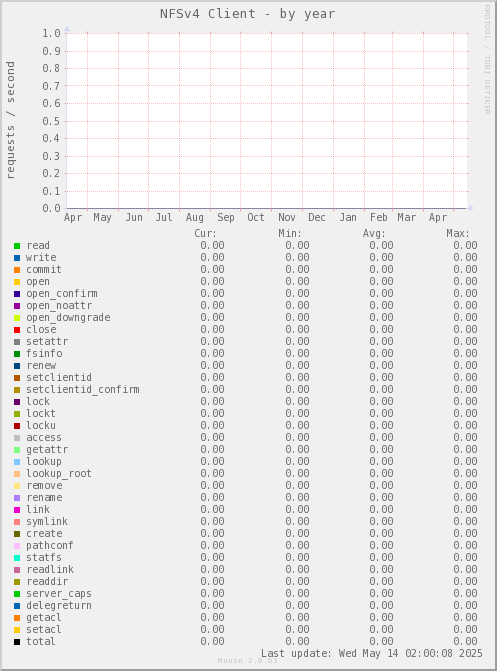This screenshot has height=671, width=497.
Task: Click the Last update timestamp text
Action: 372,653
